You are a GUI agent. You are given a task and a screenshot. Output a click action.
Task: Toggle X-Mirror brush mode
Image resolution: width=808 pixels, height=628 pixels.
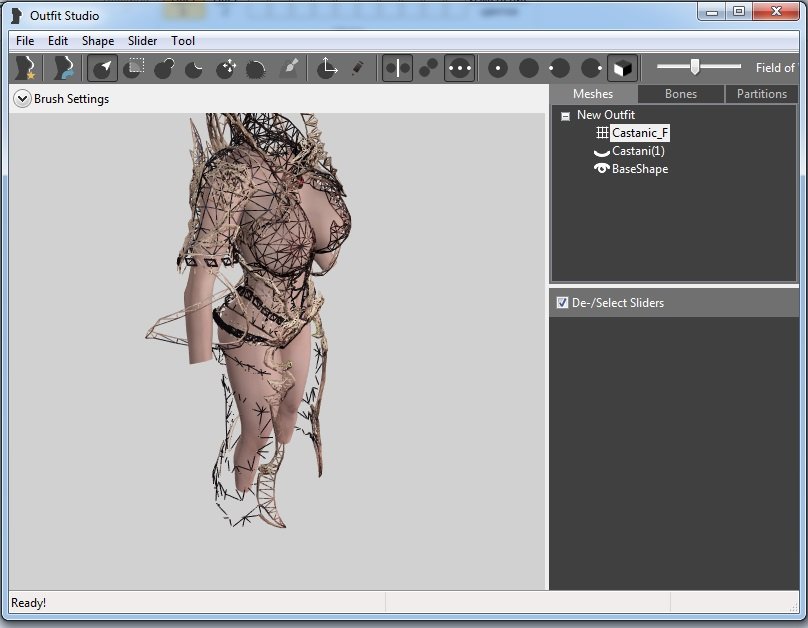coord(397,68)
